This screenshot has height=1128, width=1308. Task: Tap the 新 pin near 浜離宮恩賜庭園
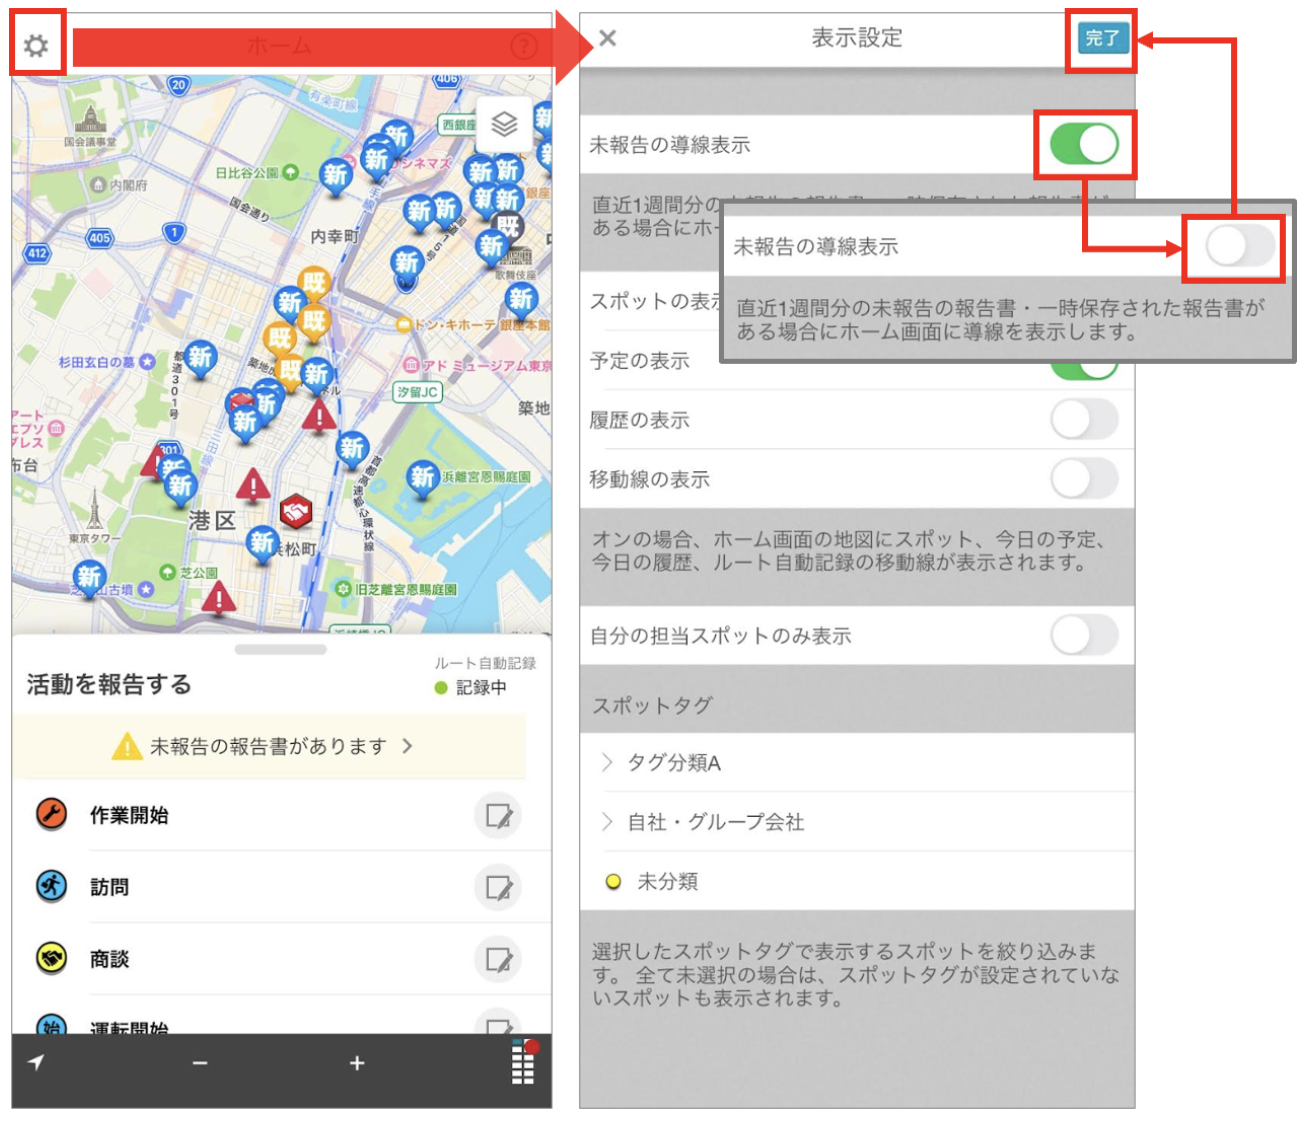423,479
